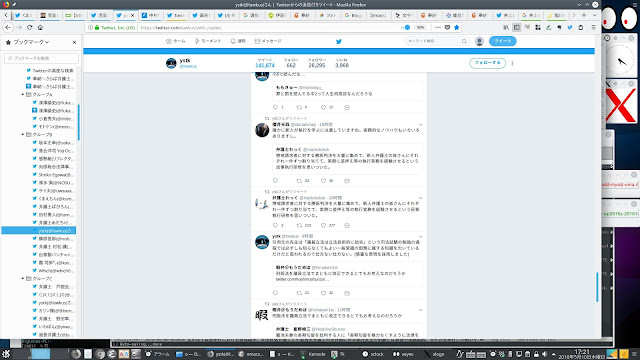Open the Twitter tab left of the active tab

(100, 16)
